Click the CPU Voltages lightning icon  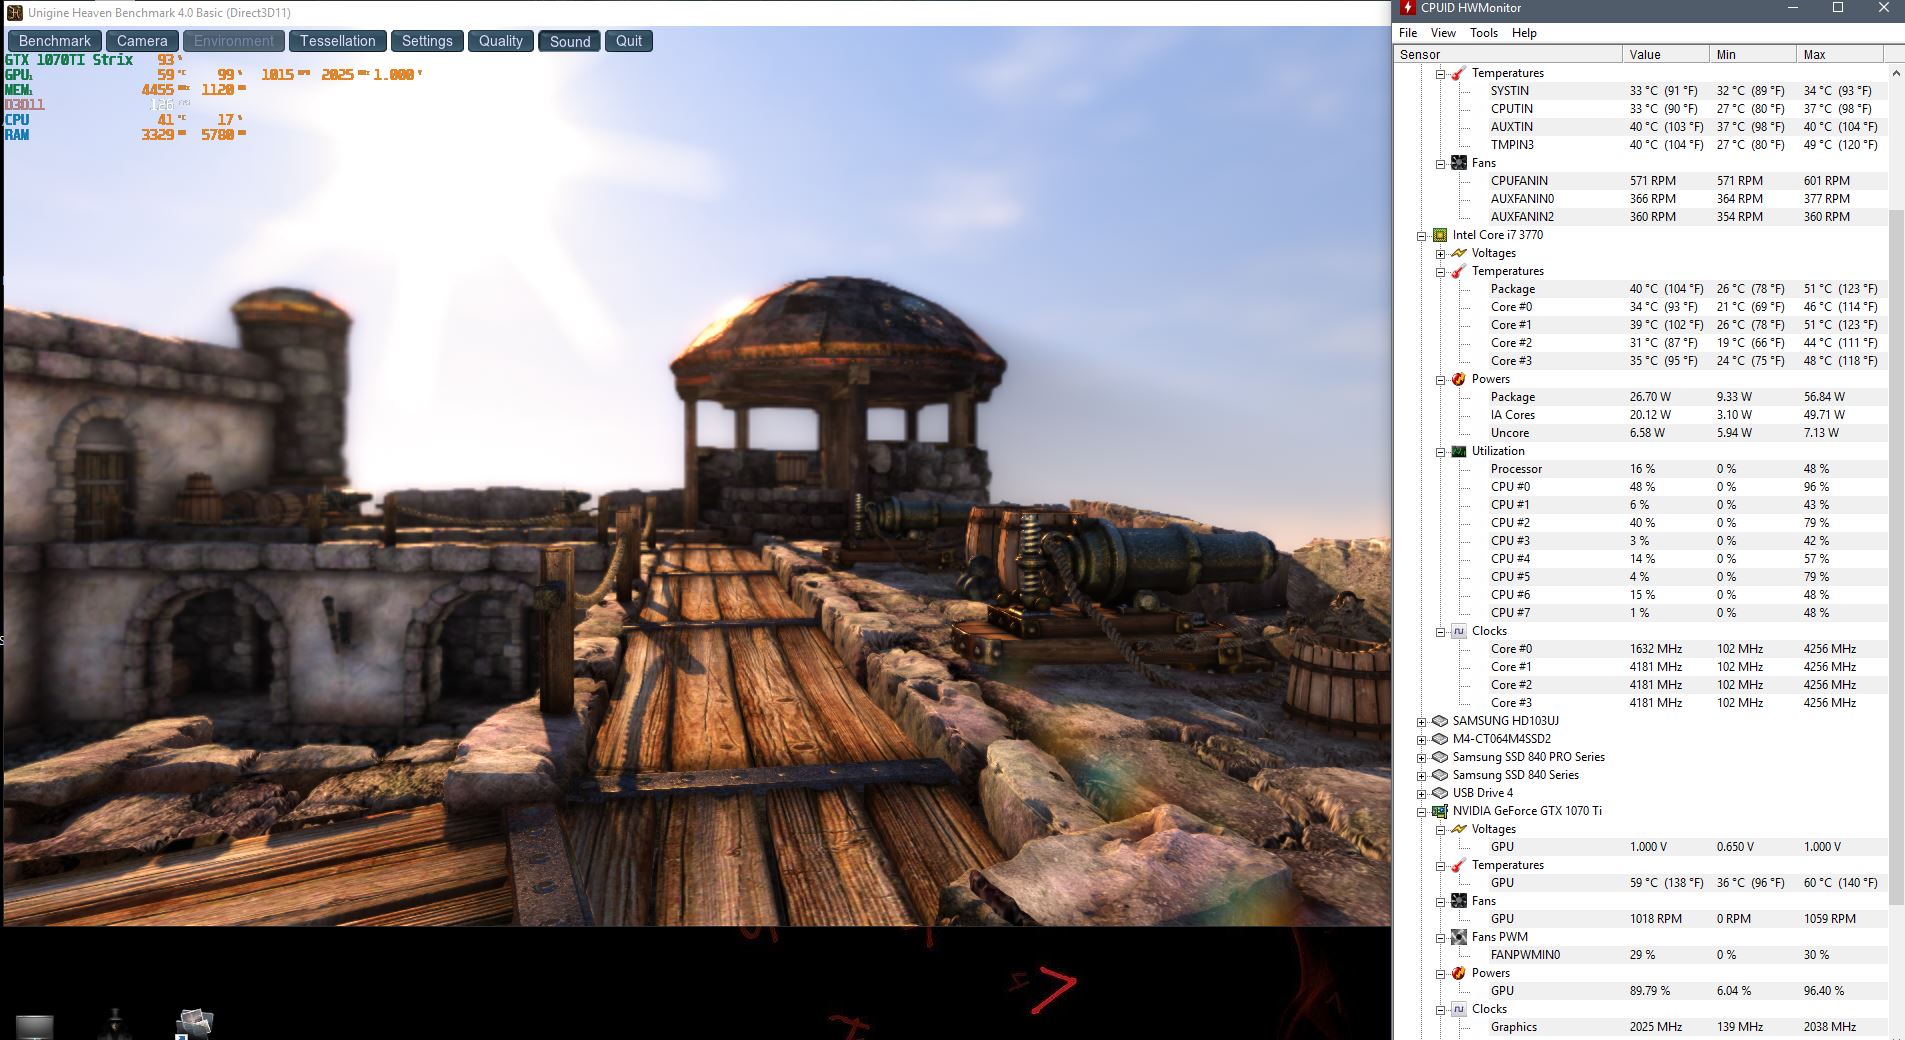[1459, 253]
